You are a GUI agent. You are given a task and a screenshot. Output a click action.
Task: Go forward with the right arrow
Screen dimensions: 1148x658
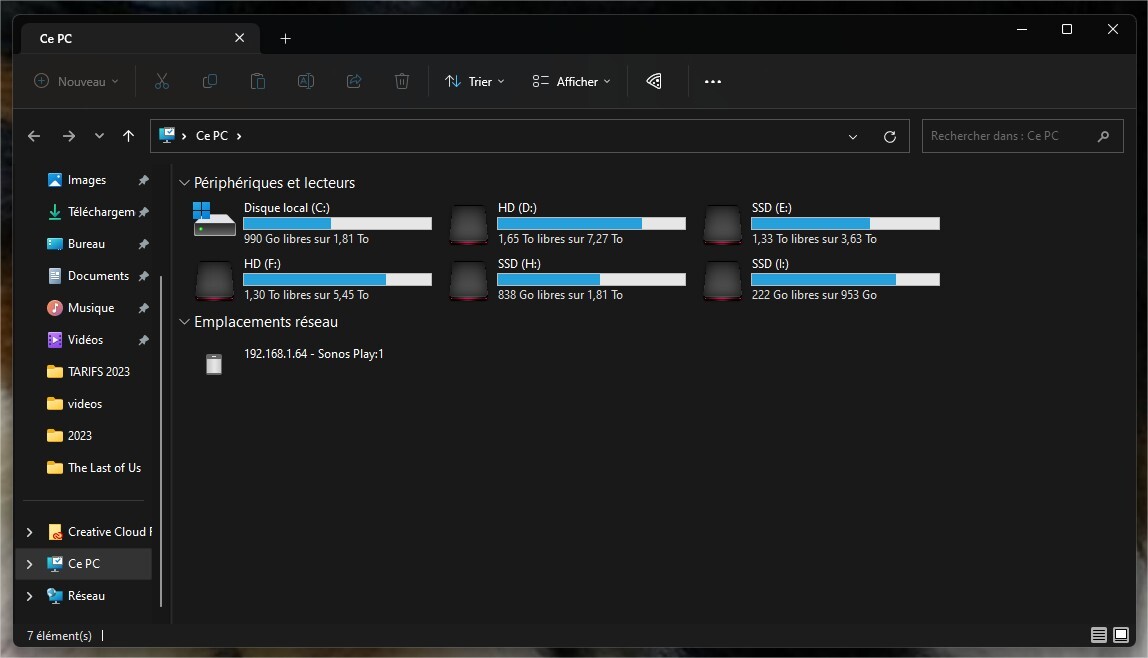(x=69, y=136)
